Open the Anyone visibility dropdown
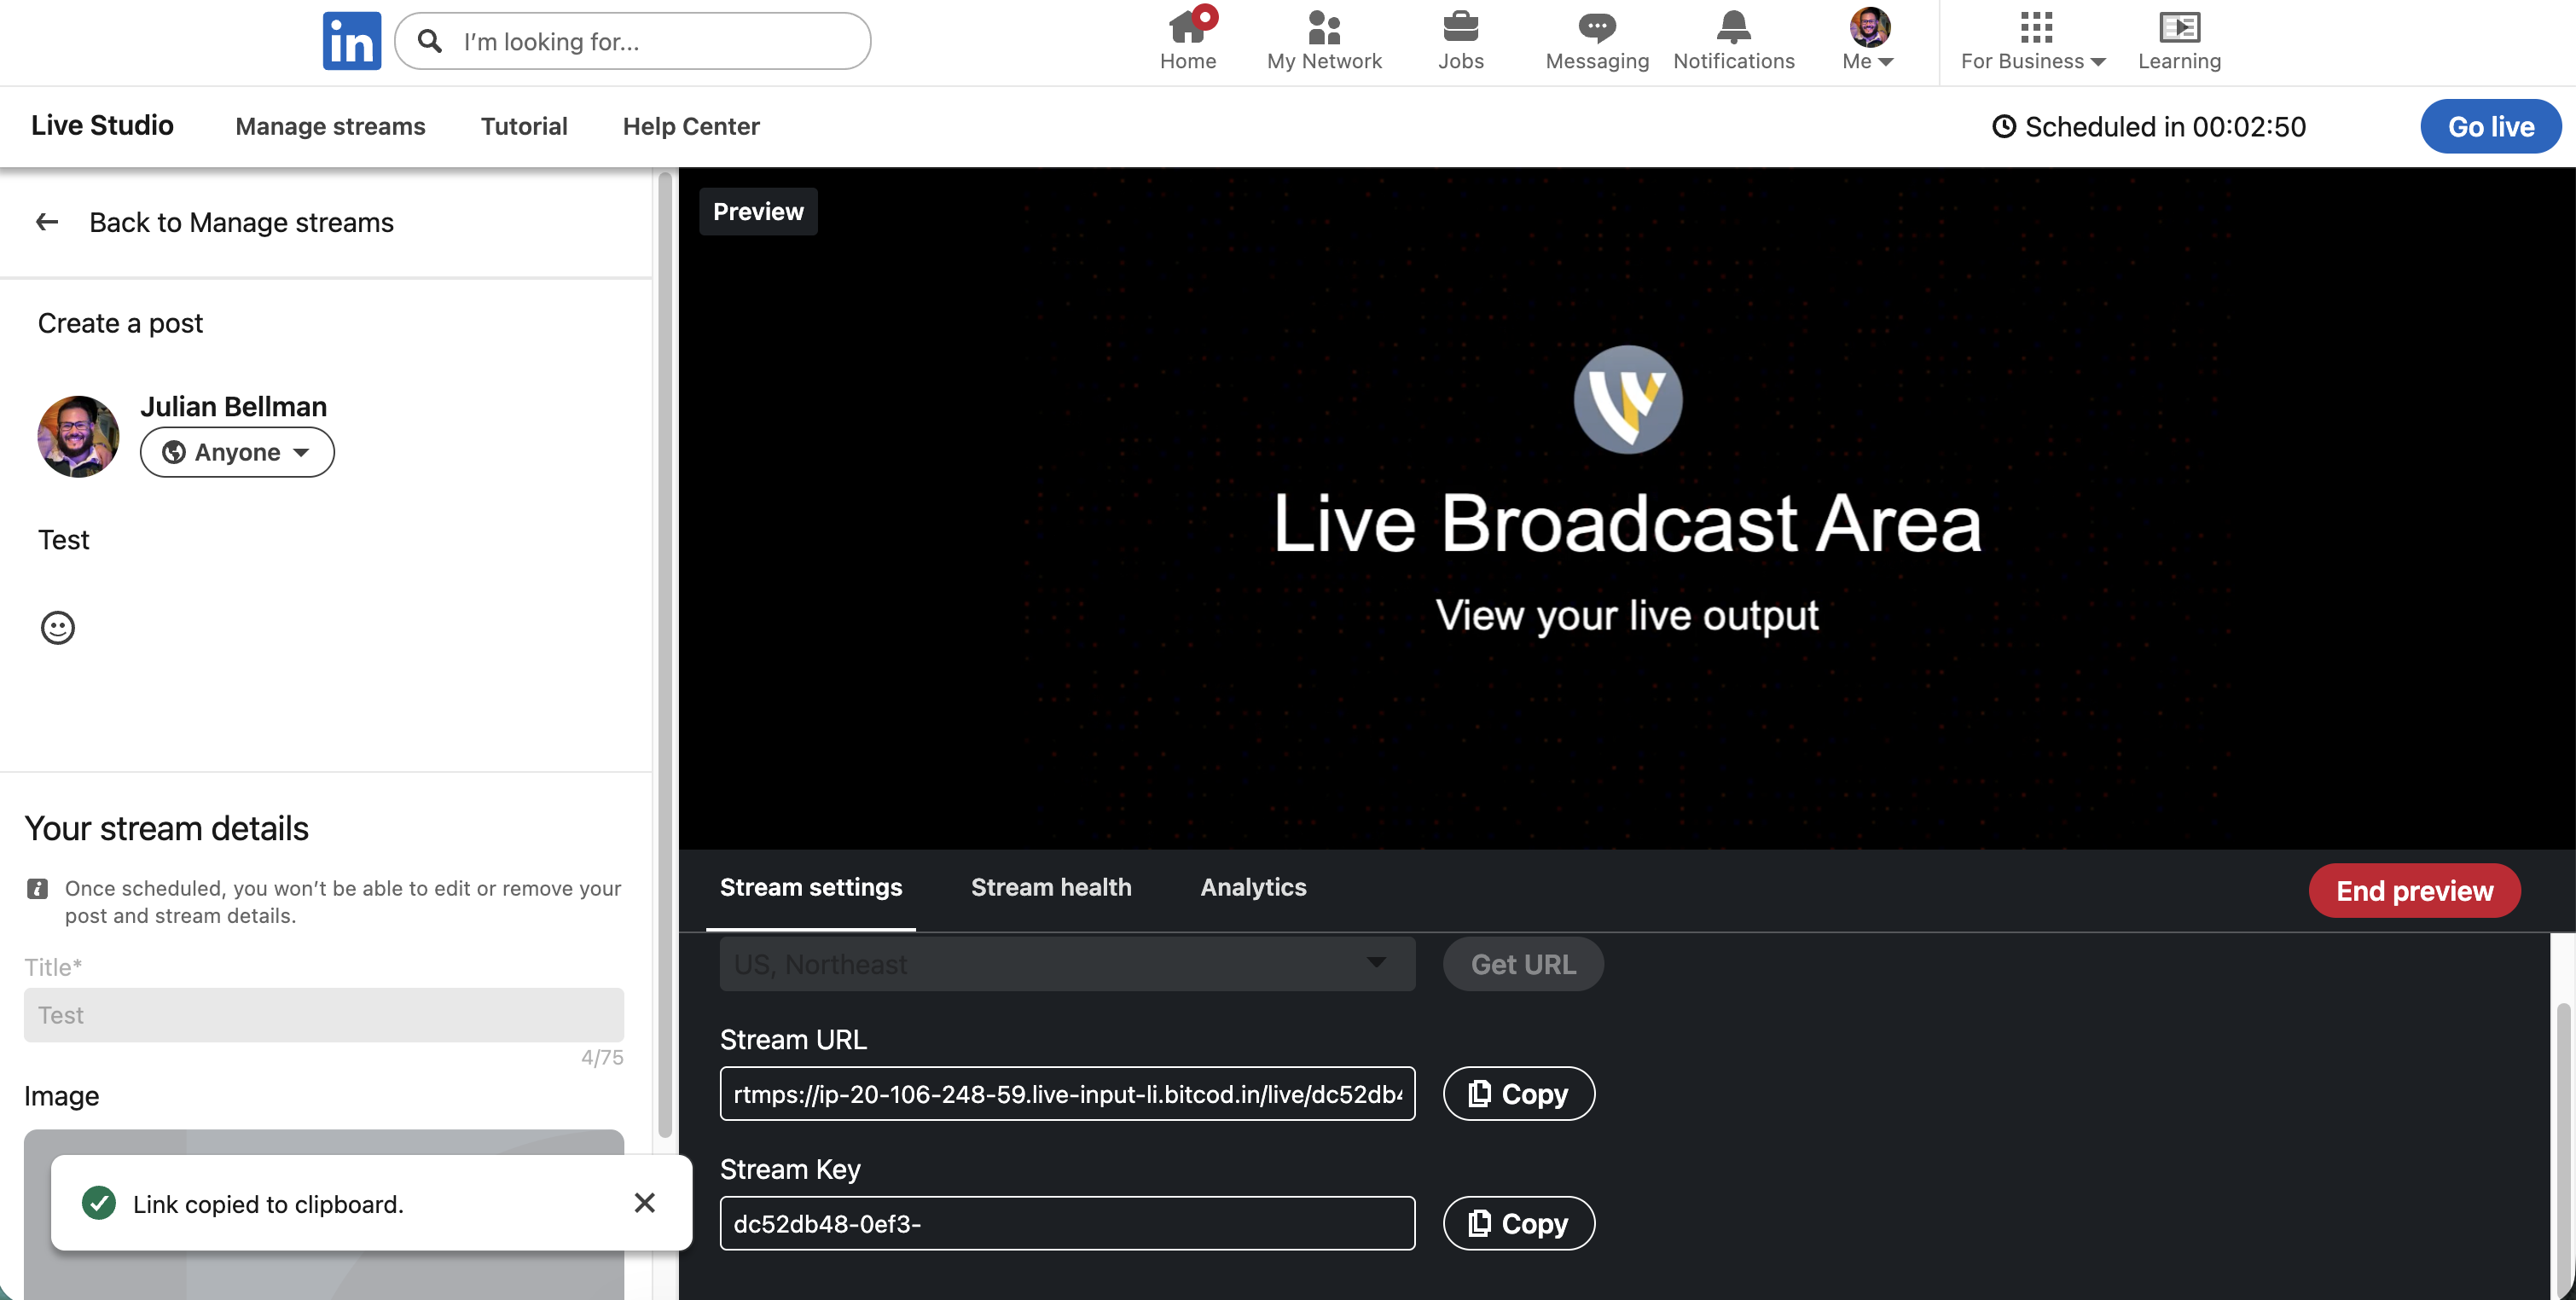 coord(237,452)
